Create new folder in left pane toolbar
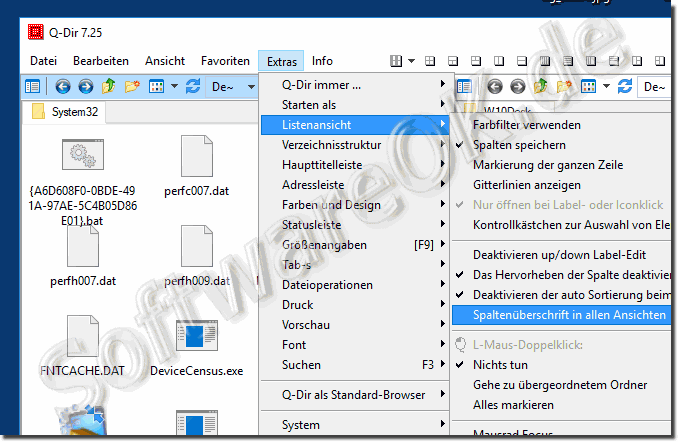This screenshot has width=678, height=442. (x=132, y=86)
